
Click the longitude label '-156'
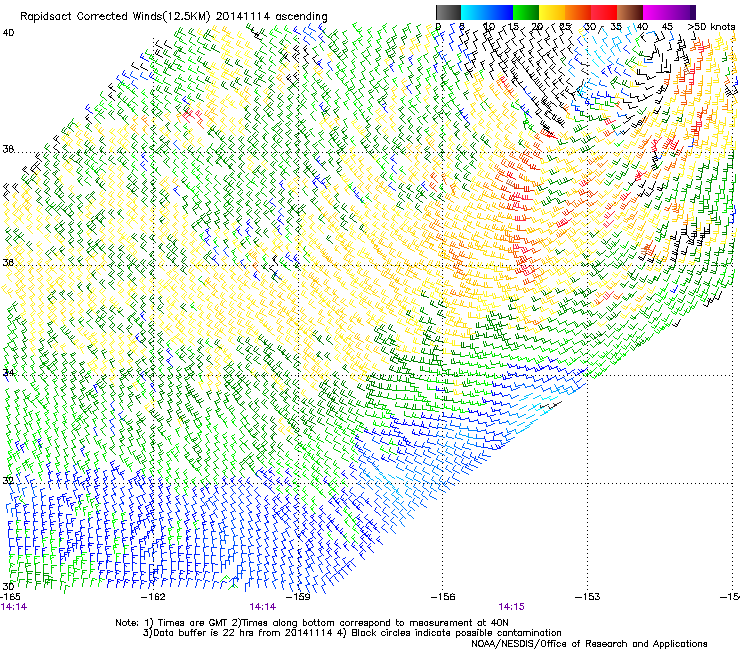[x=443, y=597]
